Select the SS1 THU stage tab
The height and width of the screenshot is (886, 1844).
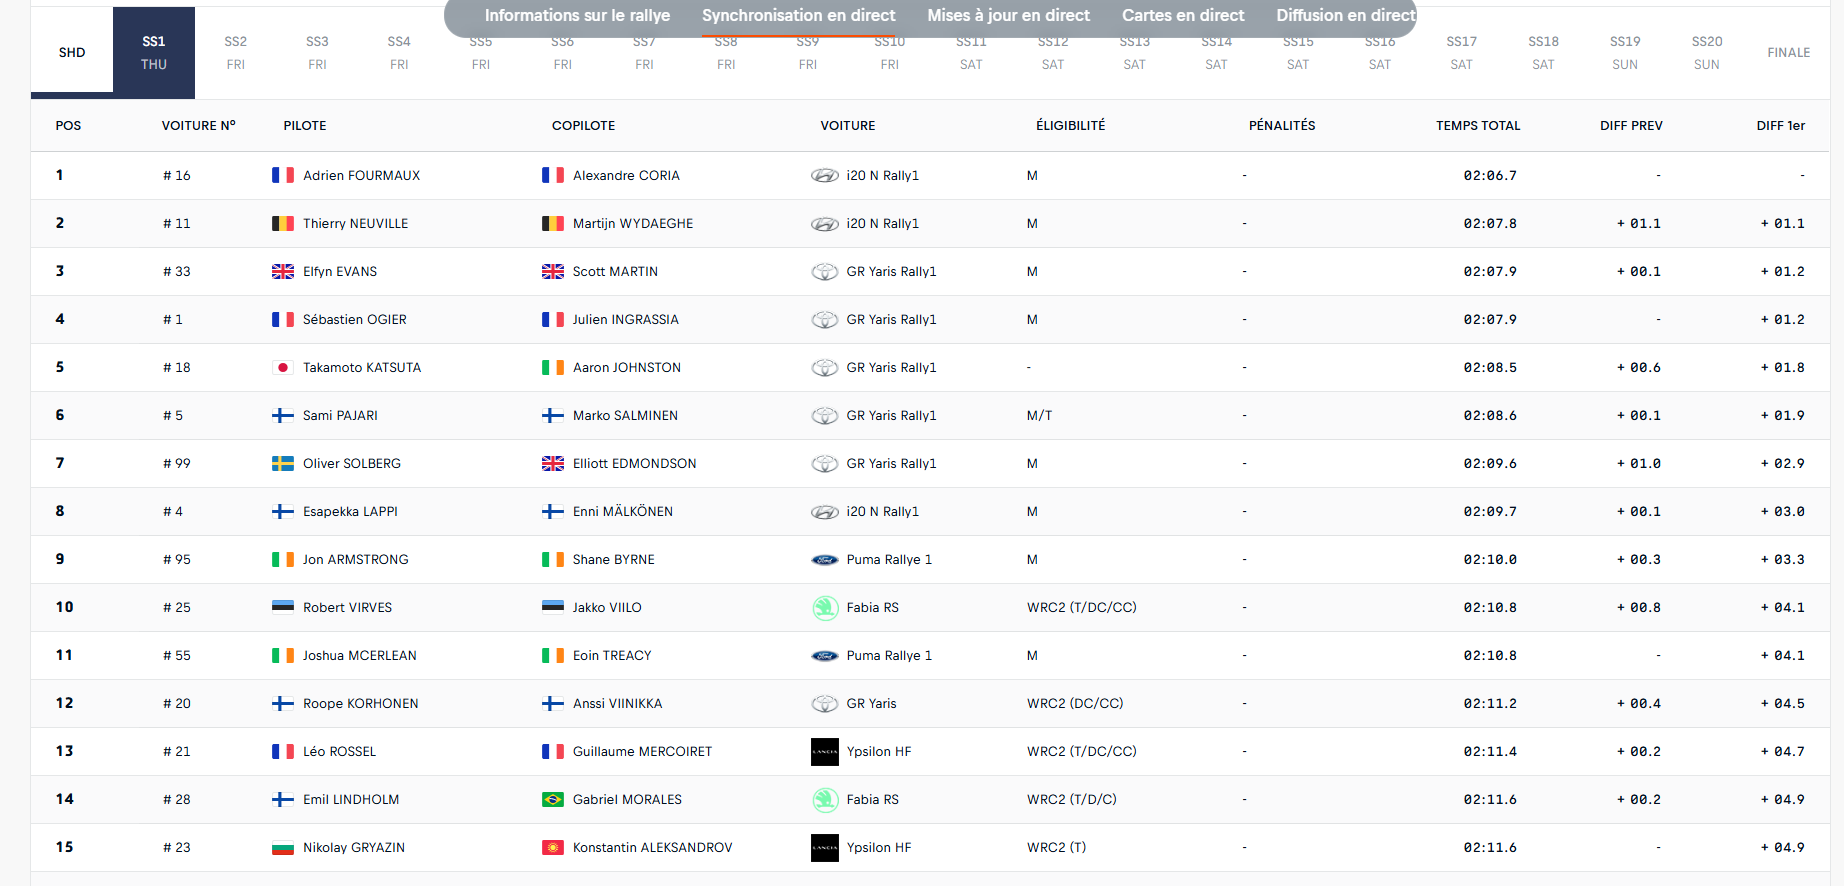154,52
